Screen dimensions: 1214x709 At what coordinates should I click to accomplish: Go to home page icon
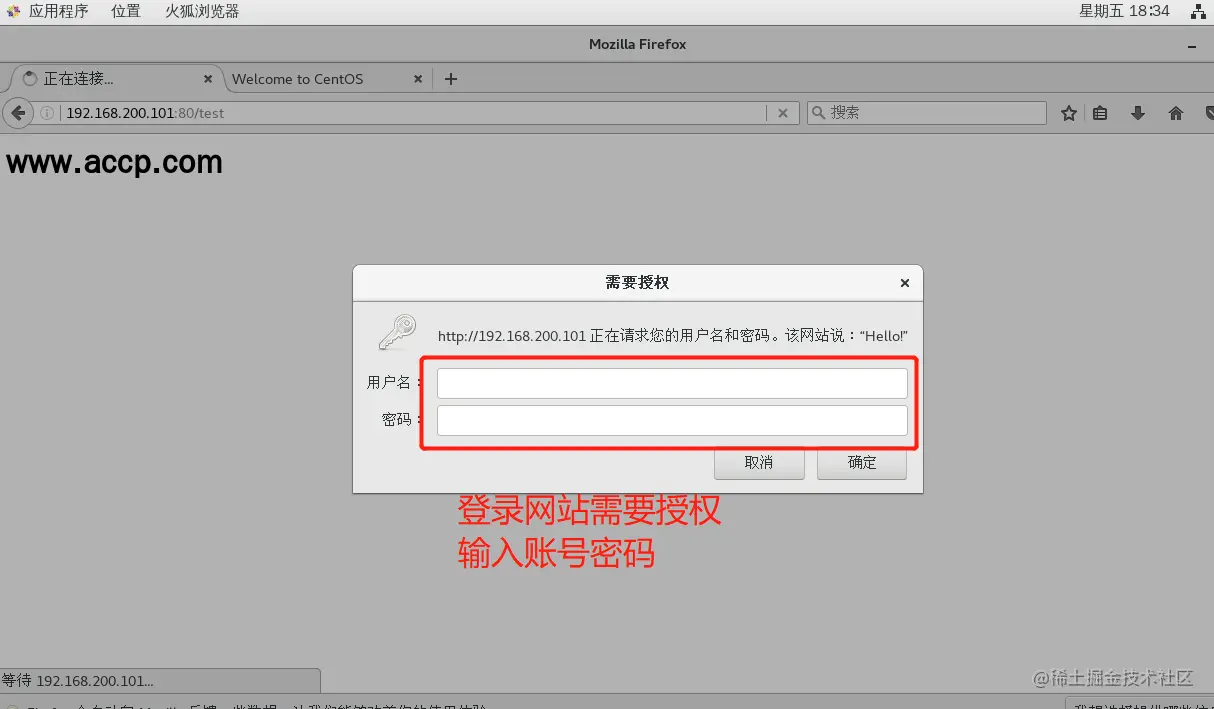coord(1176,113)
